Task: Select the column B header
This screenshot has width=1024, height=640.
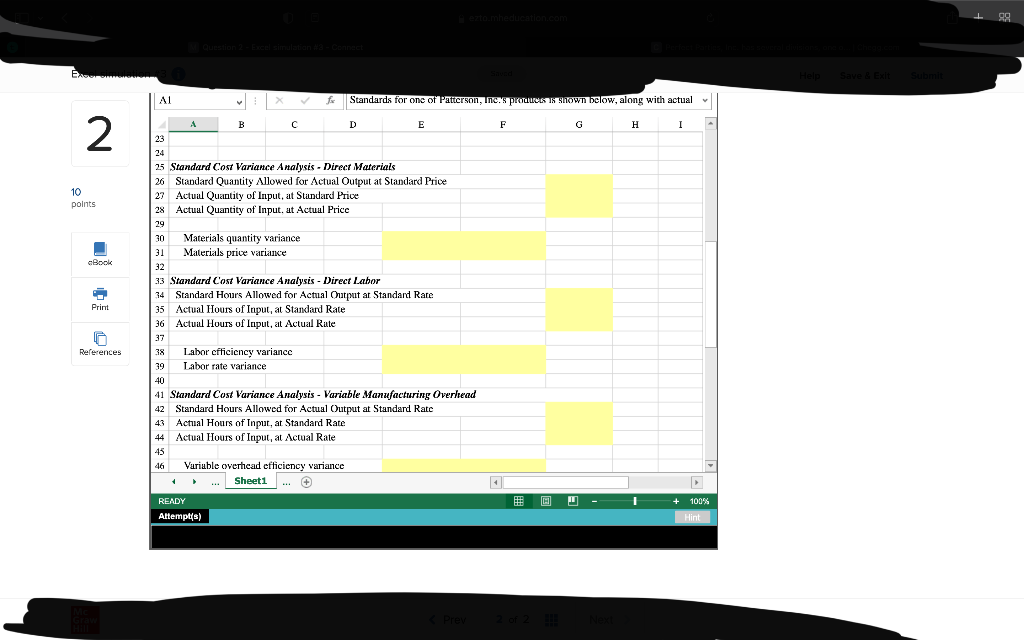Action: (240, 124)
